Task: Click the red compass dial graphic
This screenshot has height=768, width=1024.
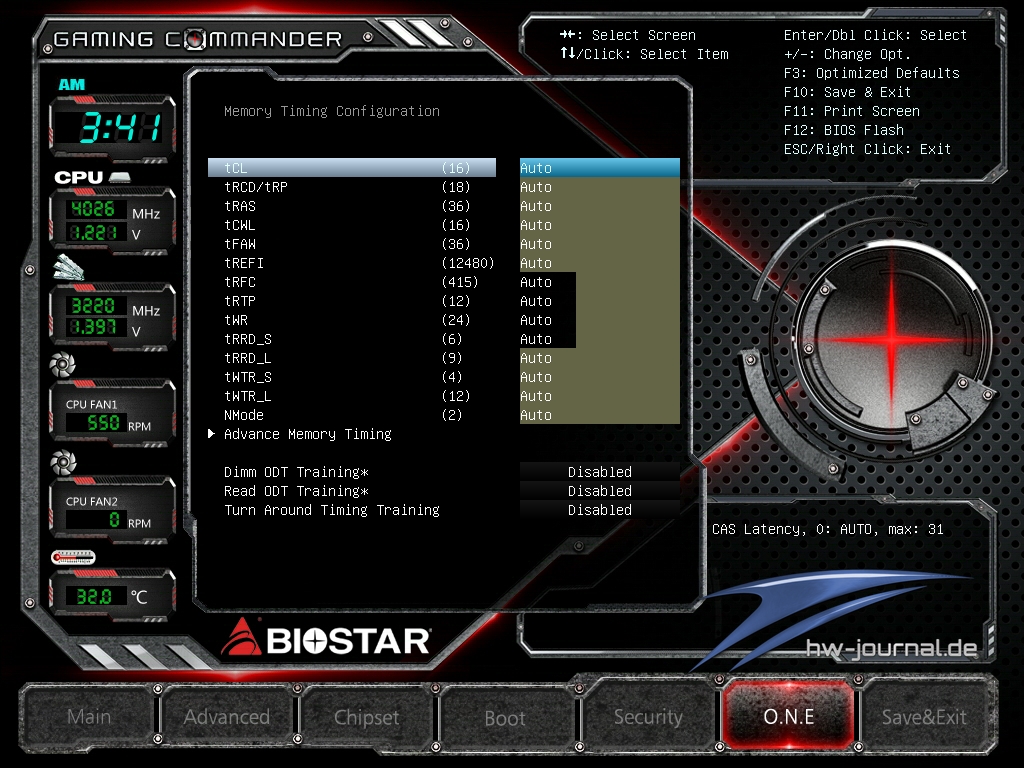Action: coord(892,338)
